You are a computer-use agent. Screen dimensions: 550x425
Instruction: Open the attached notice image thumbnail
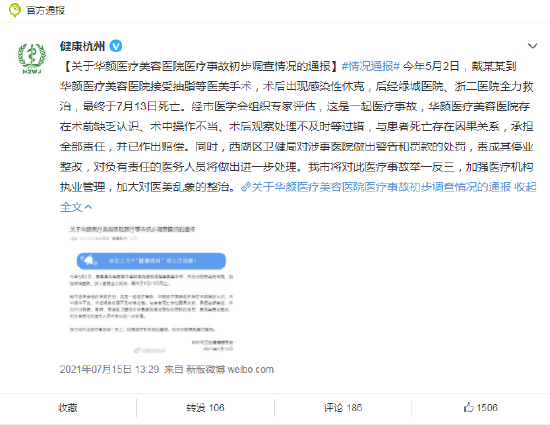click(151, 290)
